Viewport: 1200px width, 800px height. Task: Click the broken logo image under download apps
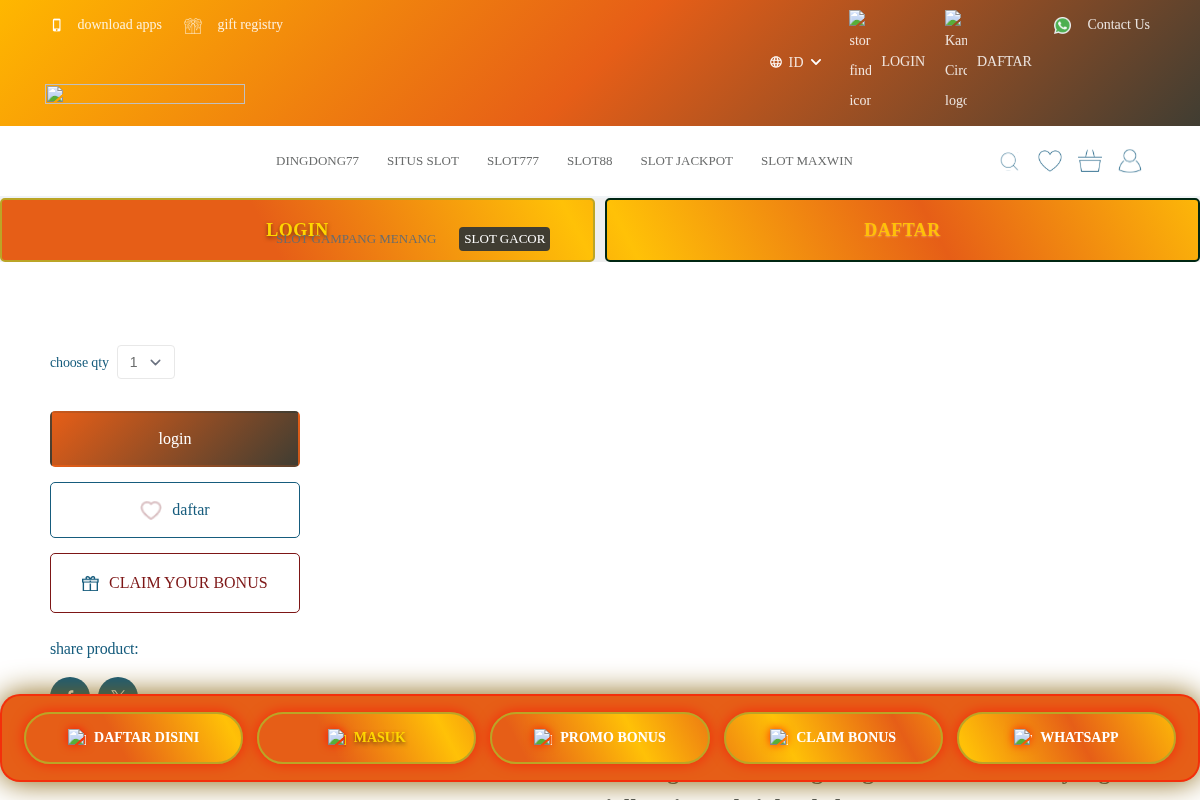pos(145,94)
